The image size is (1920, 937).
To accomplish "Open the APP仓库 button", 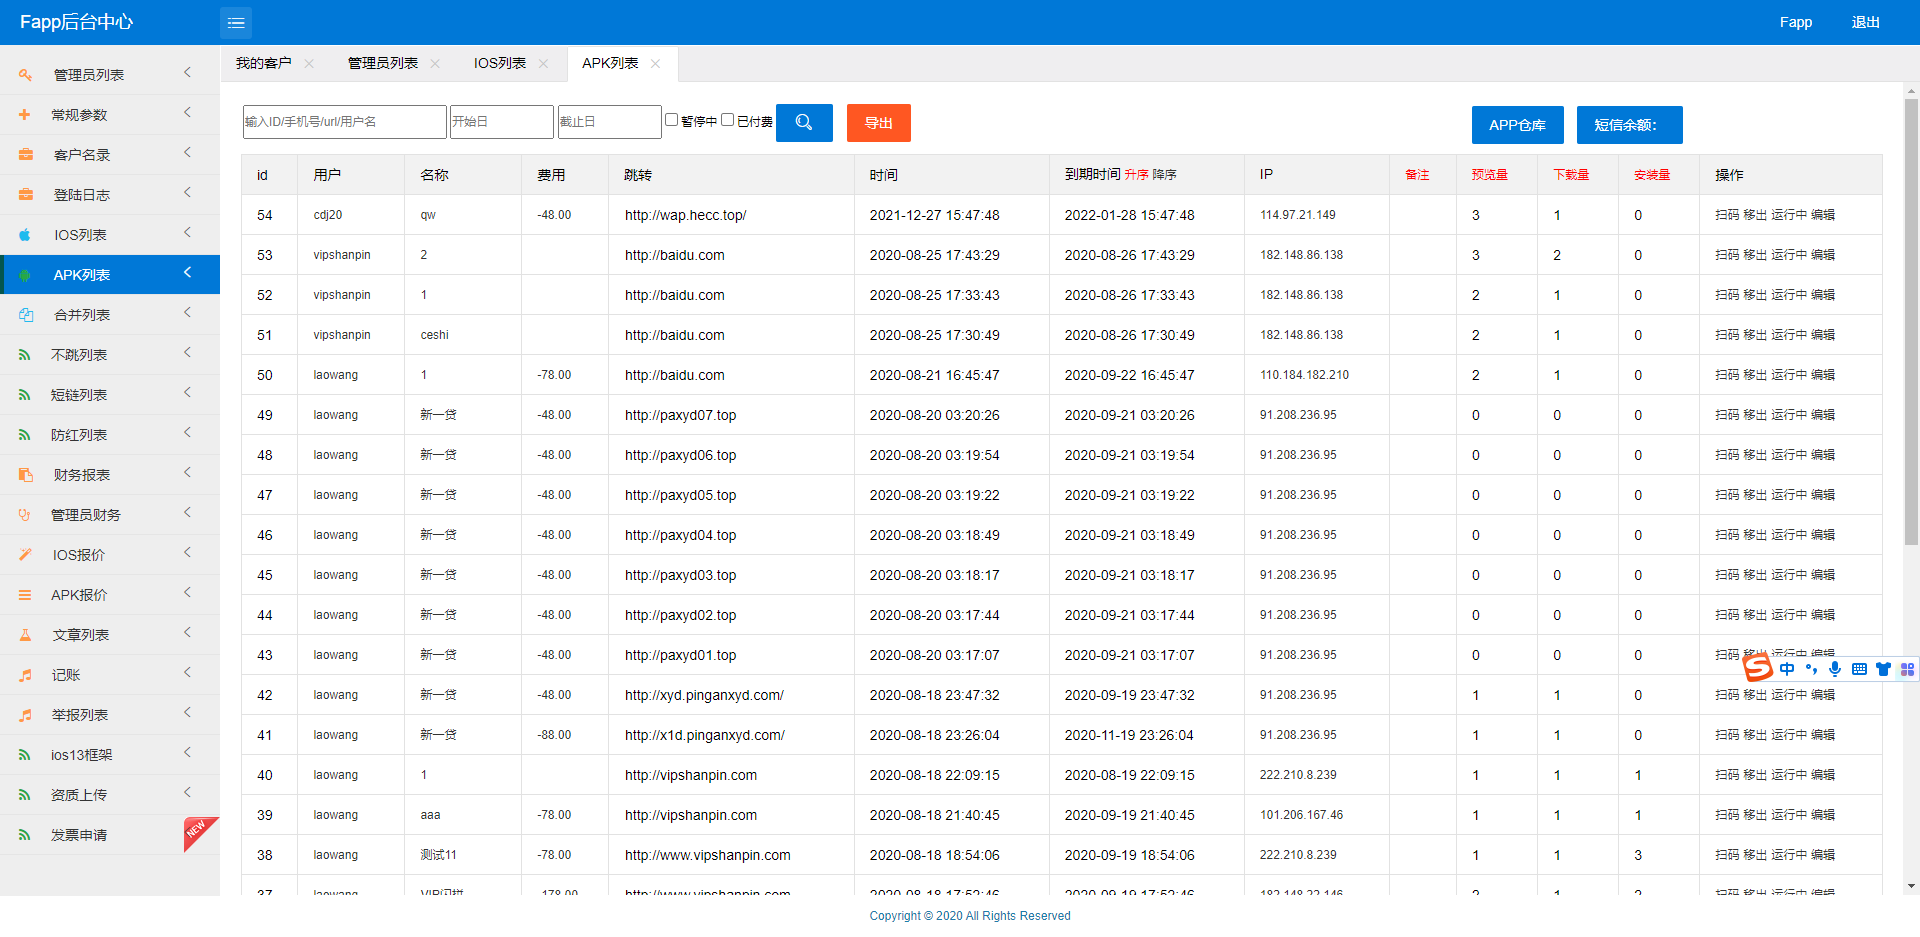I will [x=1517, y=125].
